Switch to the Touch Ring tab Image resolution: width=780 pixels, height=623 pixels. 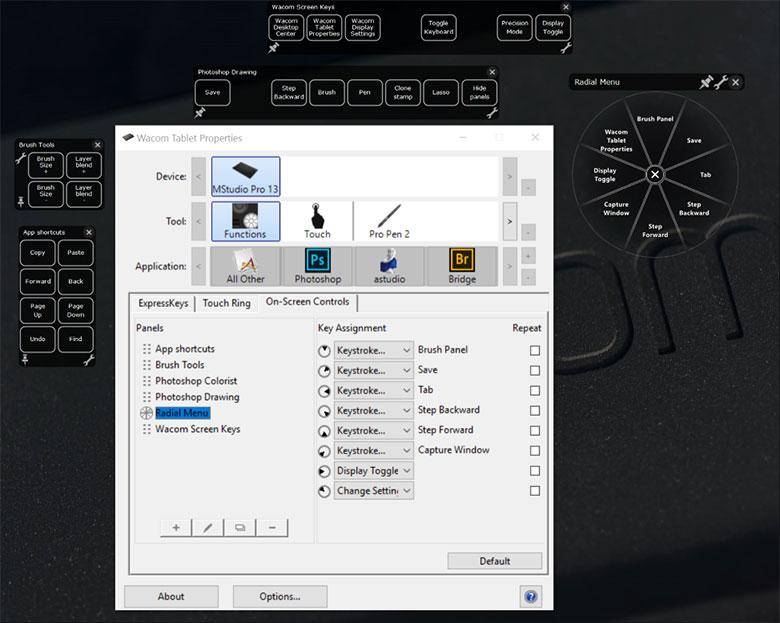pyautogui.click(x=226, y=303)
